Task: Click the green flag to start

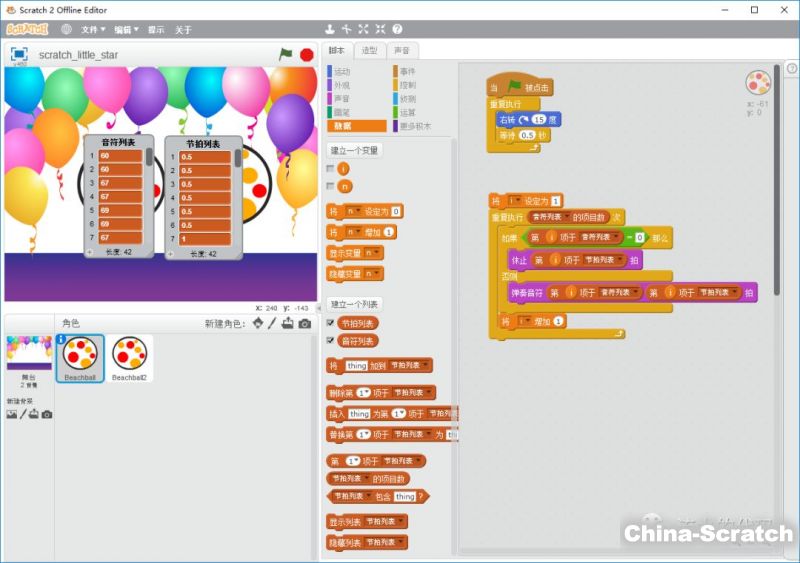Action: (286, 54)
